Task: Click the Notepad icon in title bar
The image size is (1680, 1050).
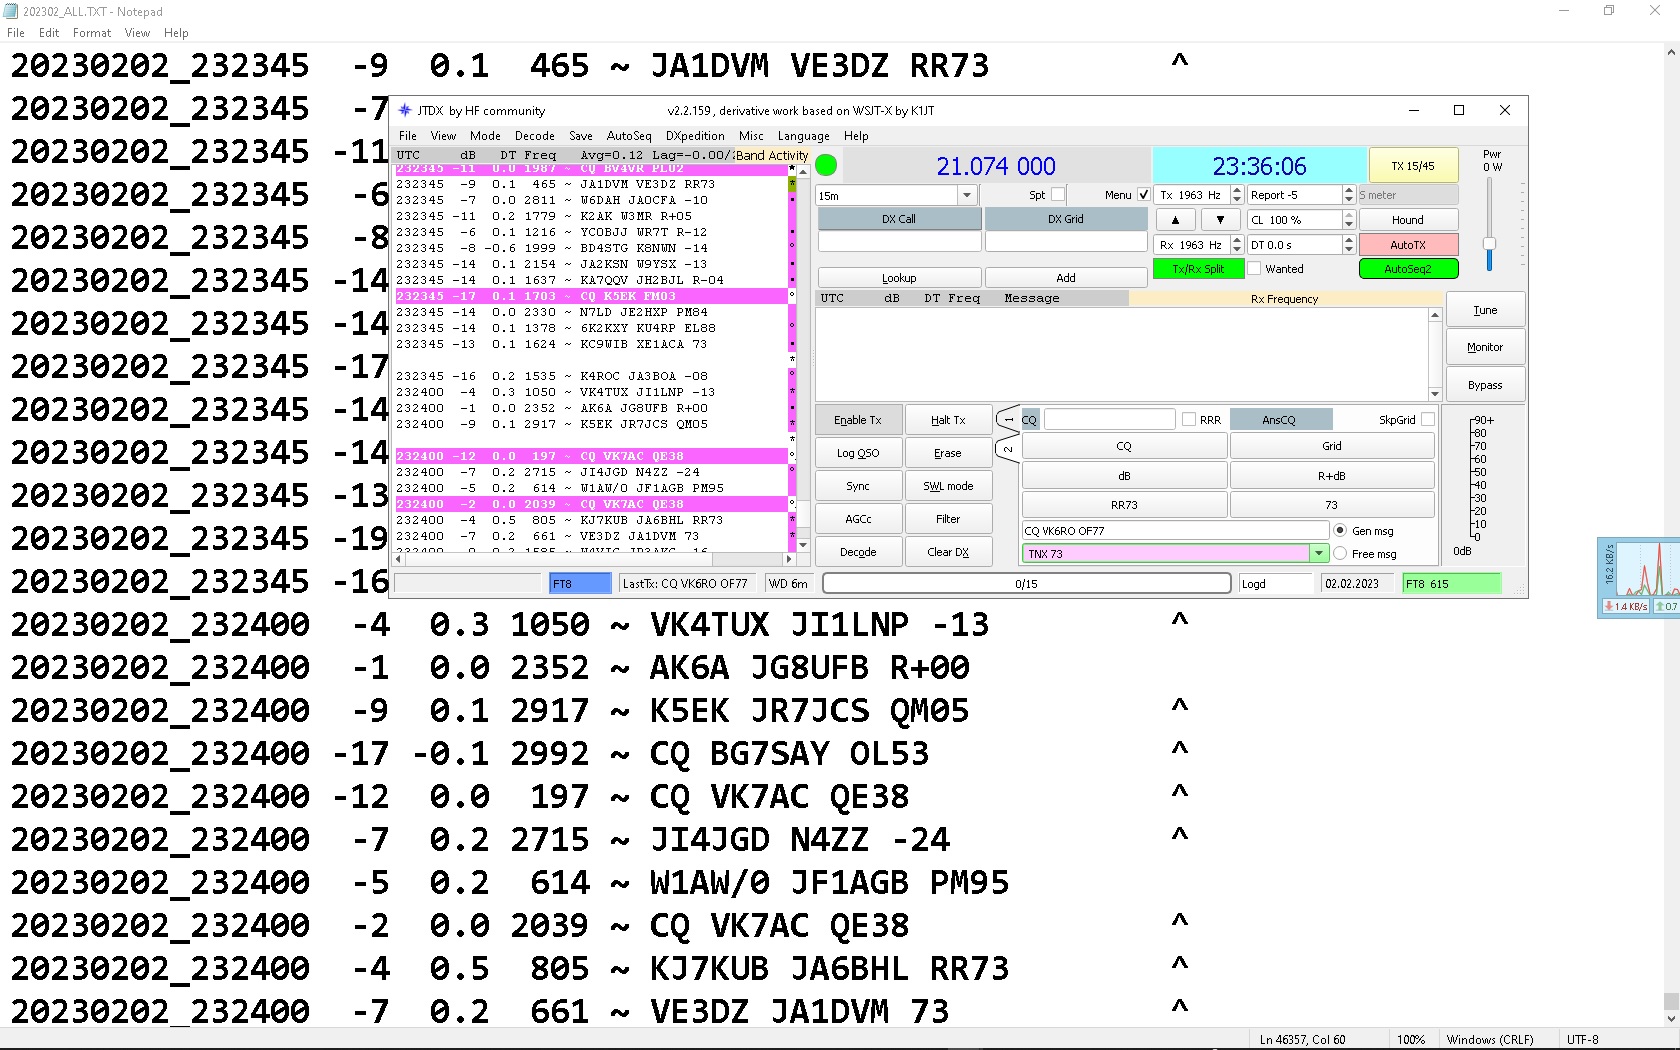Action: click(x=11, y=11)
